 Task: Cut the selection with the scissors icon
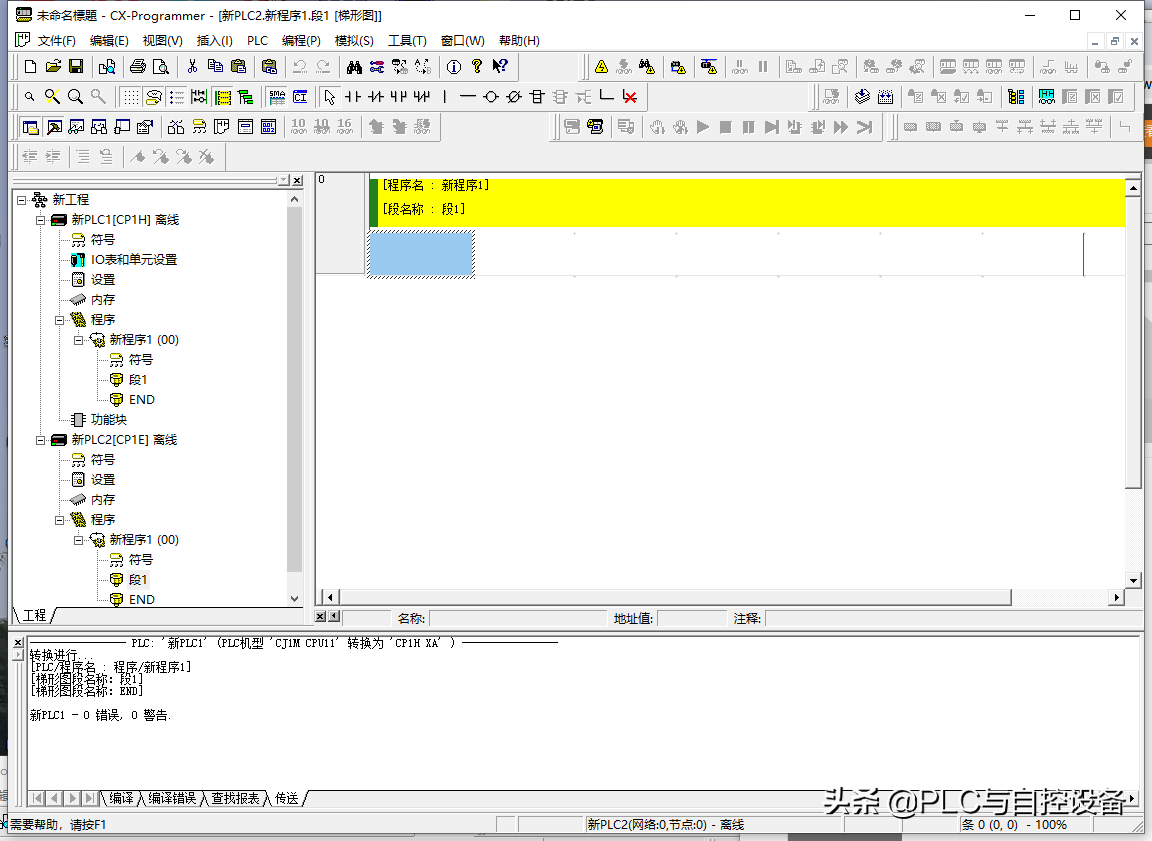click(192, 67)
